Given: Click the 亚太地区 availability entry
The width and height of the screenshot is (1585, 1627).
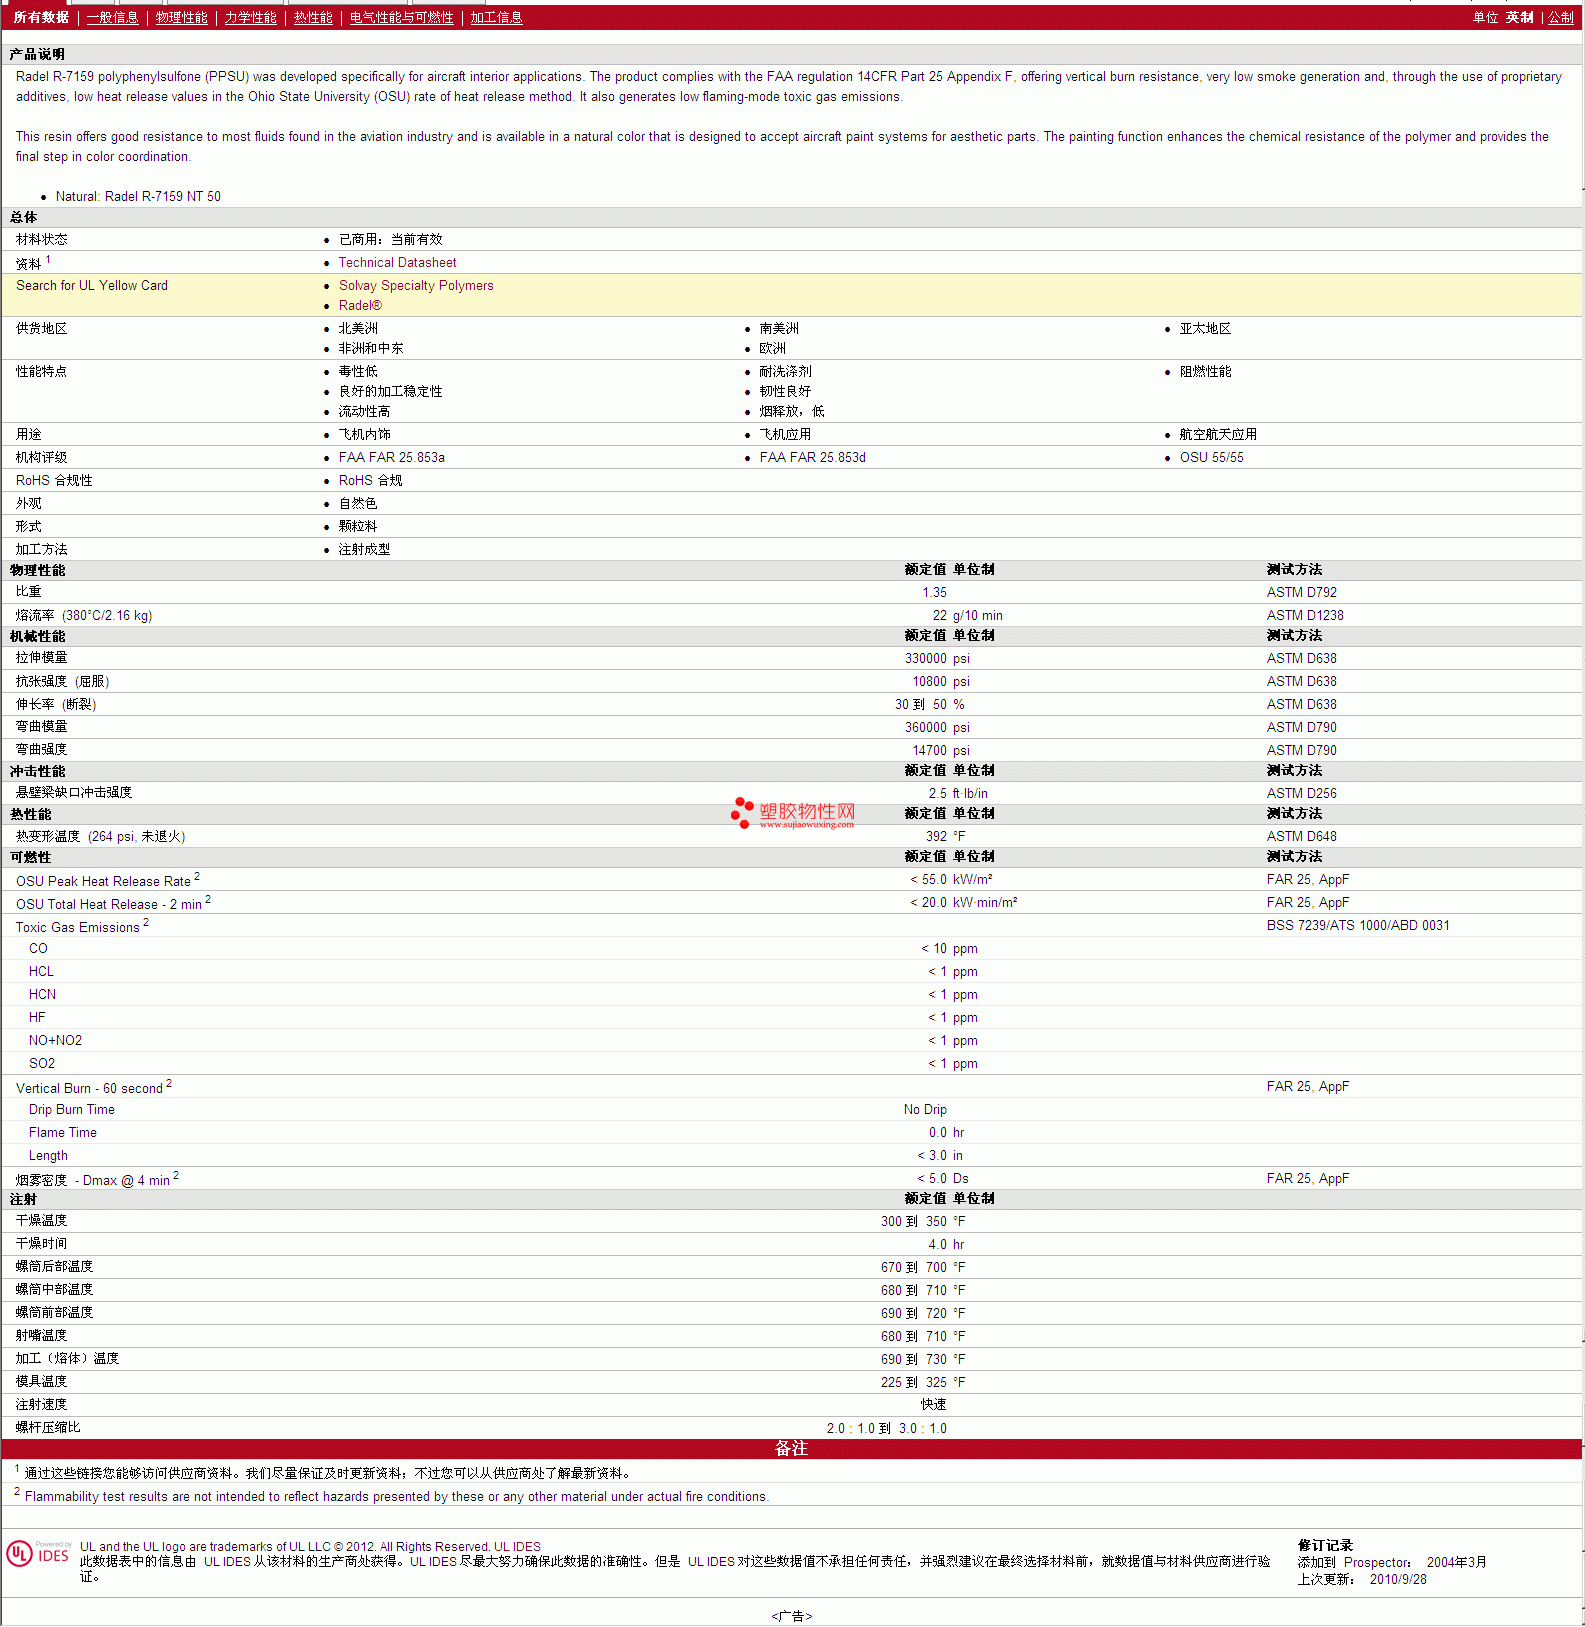Looking at the screenshot, I should tap(1205, 328).
